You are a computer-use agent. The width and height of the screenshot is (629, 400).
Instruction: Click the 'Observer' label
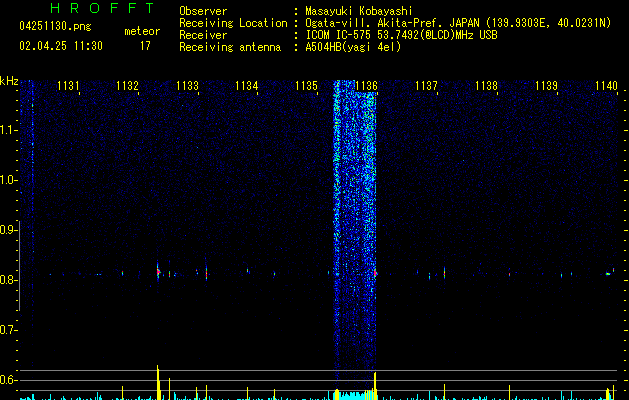click(203, 11)
